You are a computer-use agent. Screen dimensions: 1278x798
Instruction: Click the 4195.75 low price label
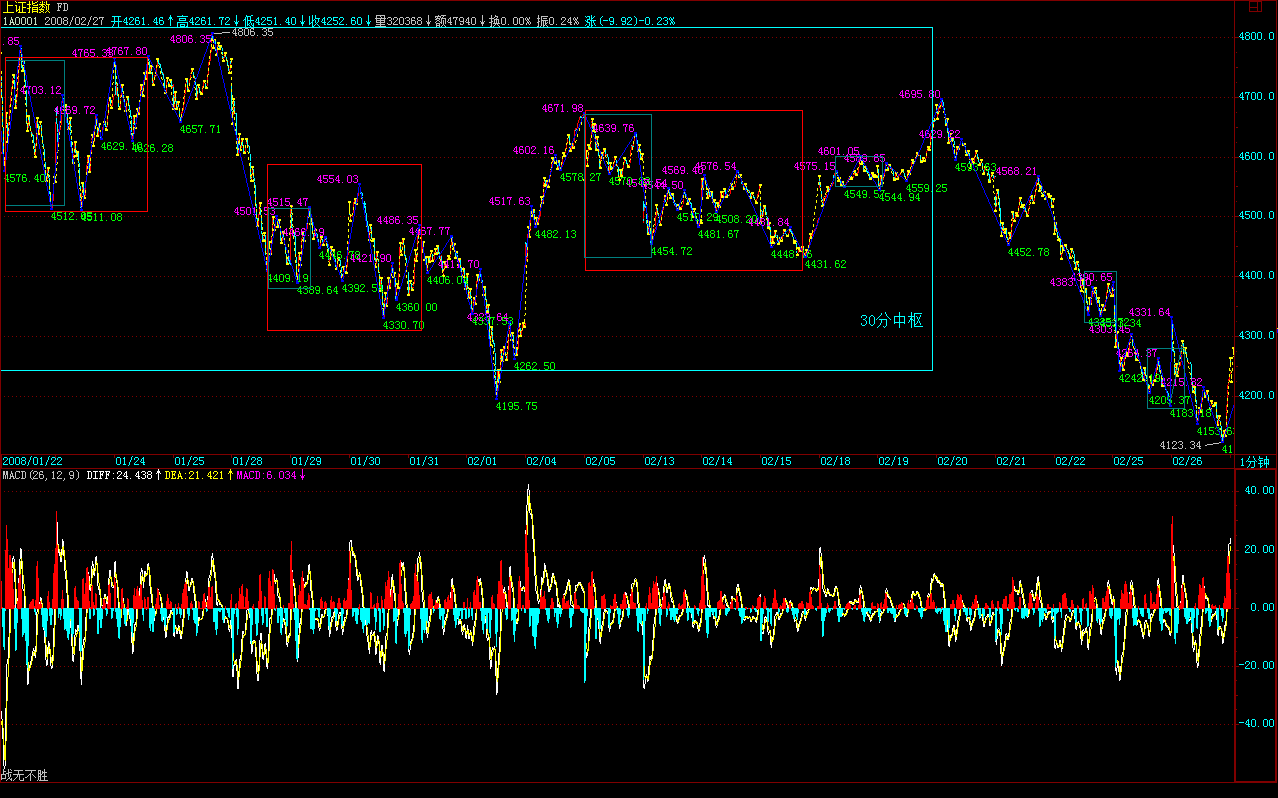[x=516, y=406]
